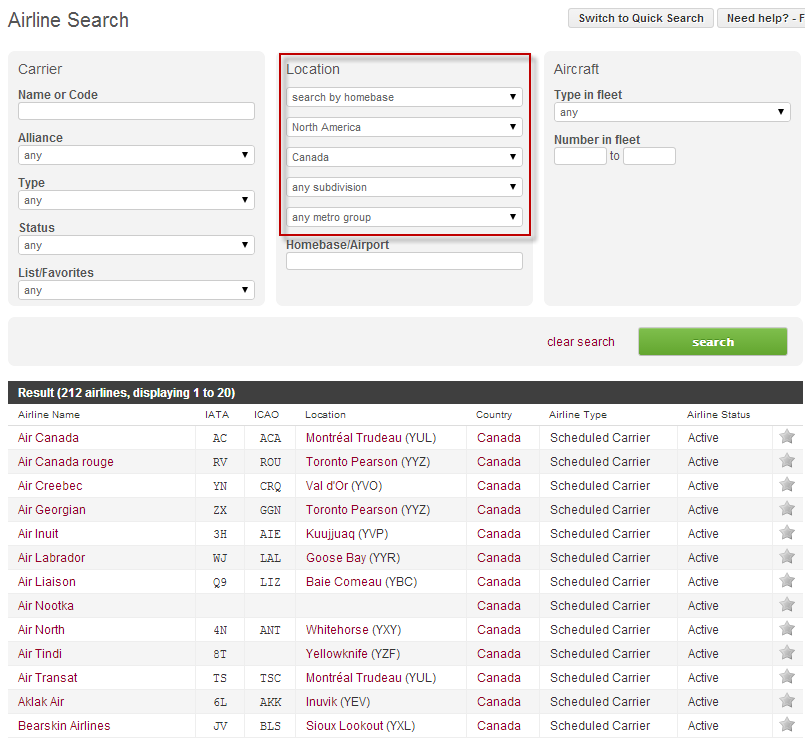Open the 'any subdivision' dropdown

point(404,187)
